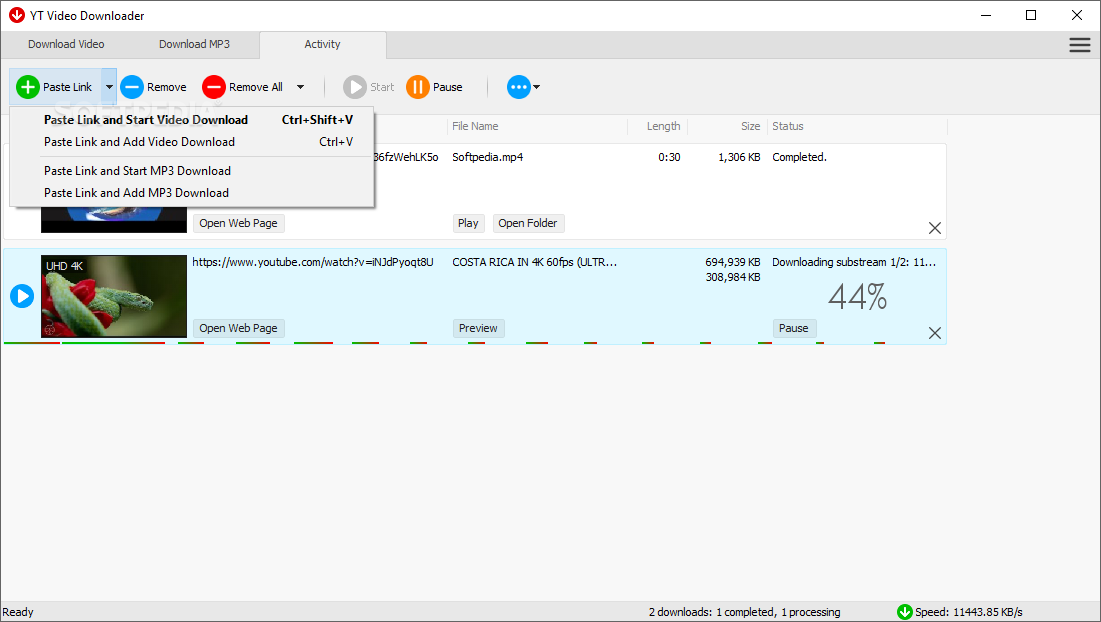Select the Activity tab

click(x=322, y=44)
